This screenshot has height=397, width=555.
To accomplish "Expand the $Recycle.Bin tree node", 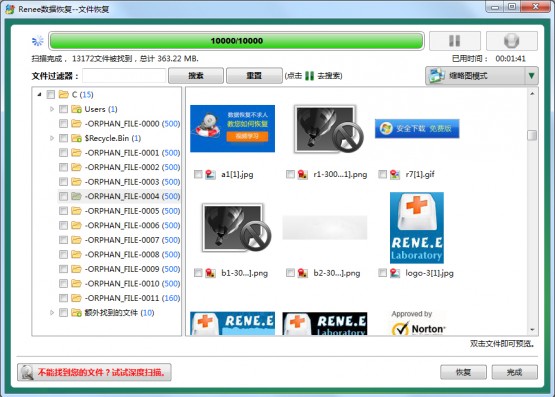I will click(52, 138).
